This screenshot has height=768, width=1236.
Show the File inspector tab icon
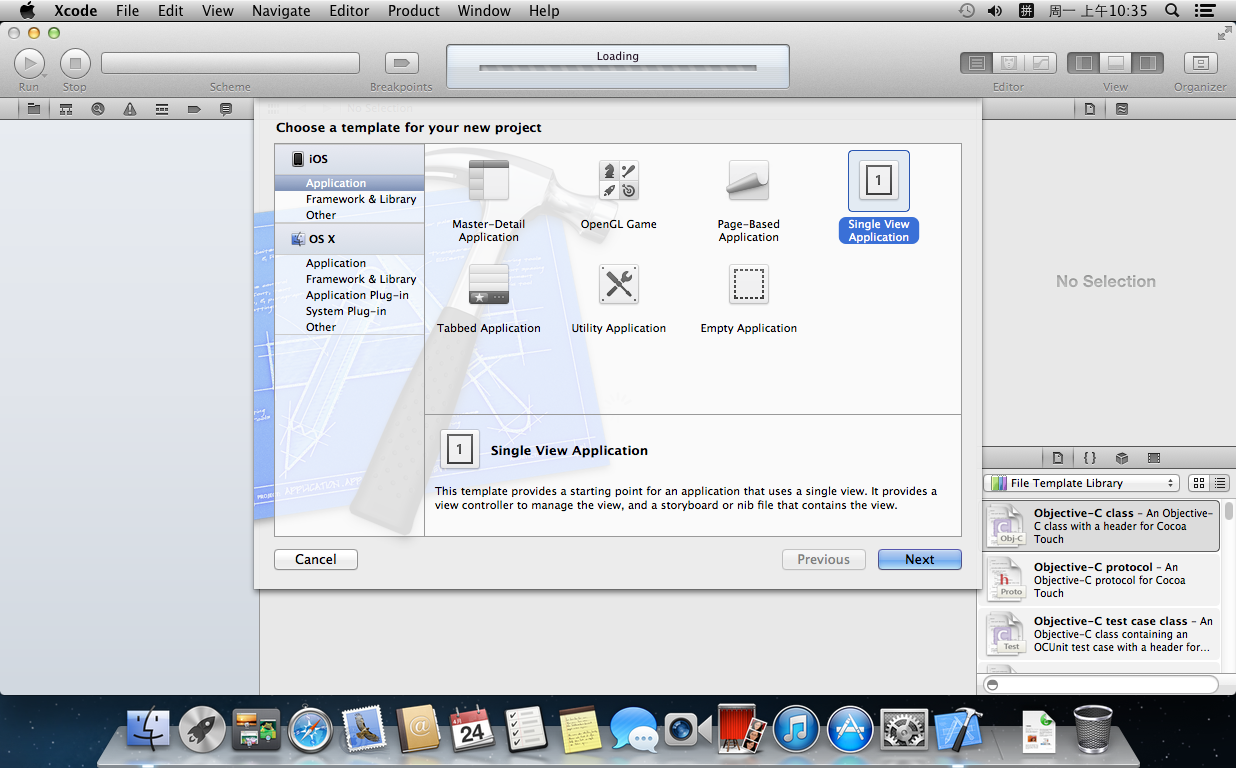tap(1090, 109)
